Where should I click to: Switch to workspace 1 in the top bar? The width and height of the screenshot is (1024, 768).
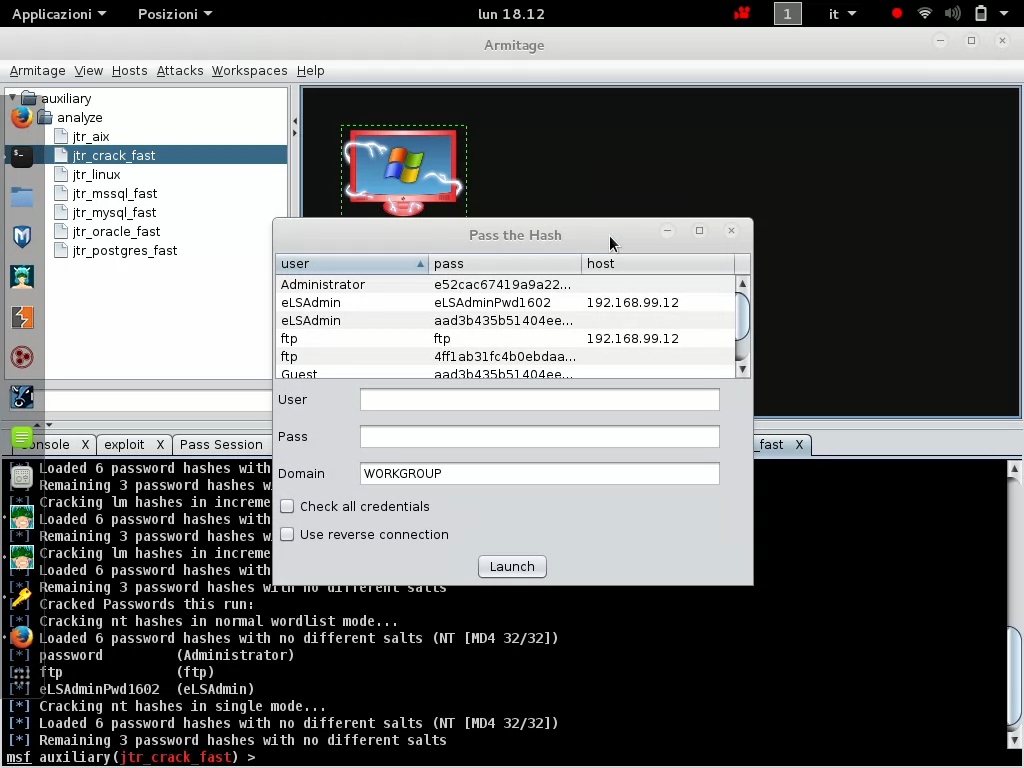(787, 14)
